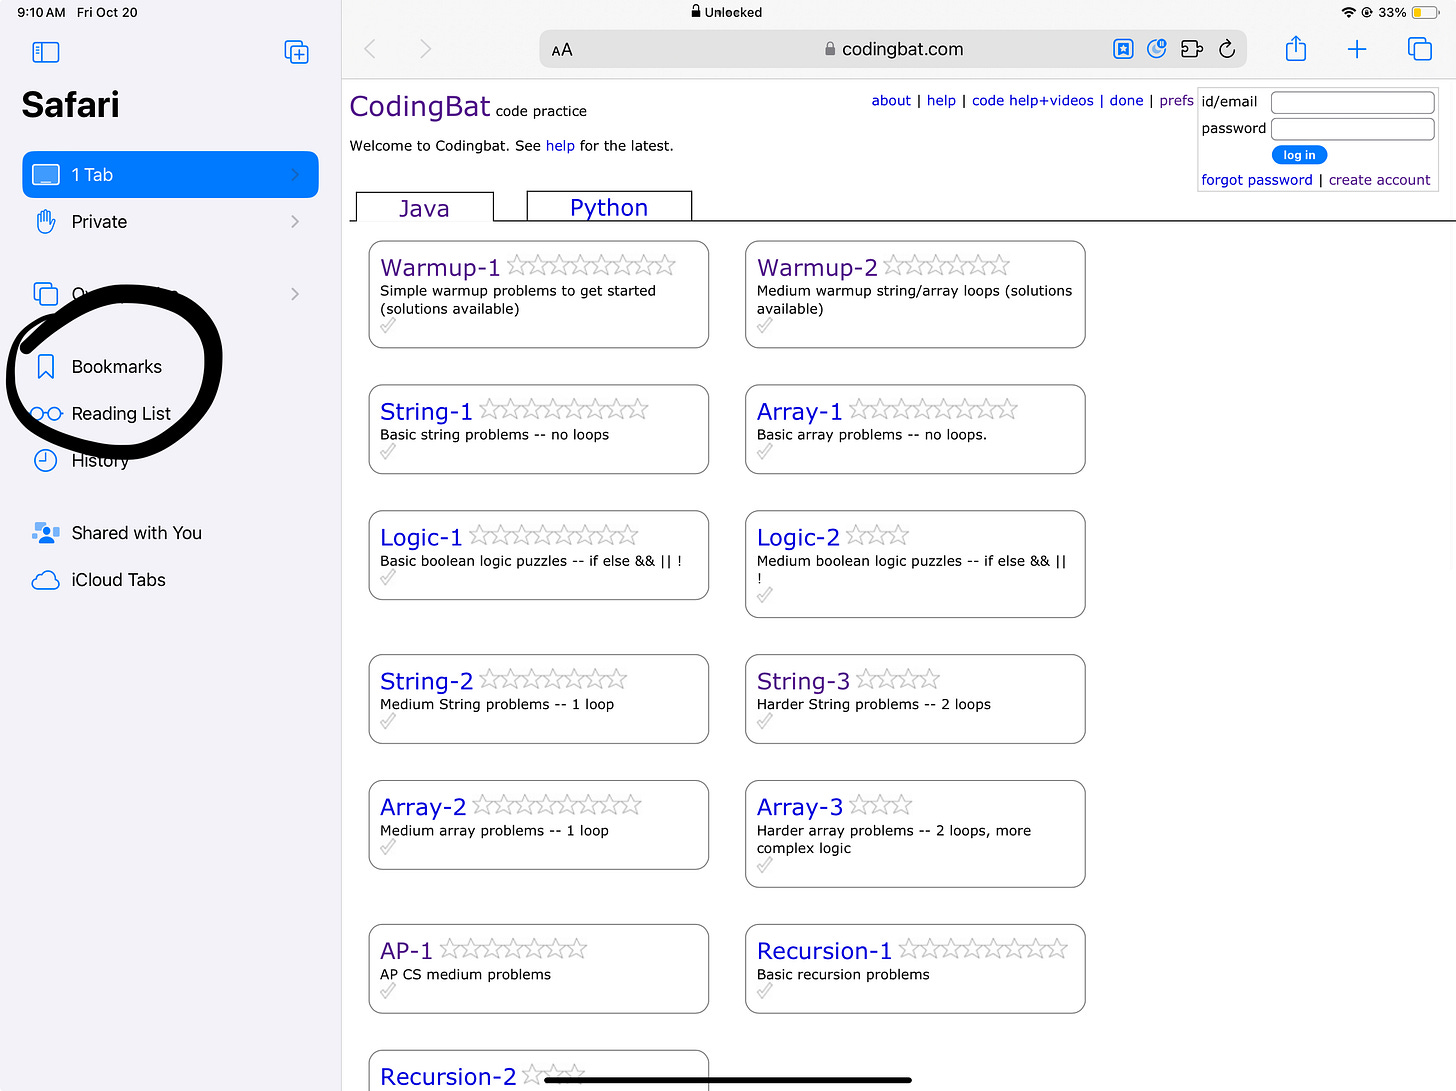Image resolution: width=1456 pixels, height=1091 pixels.
Task: Open the AA page settings menu
Action: 562,50
